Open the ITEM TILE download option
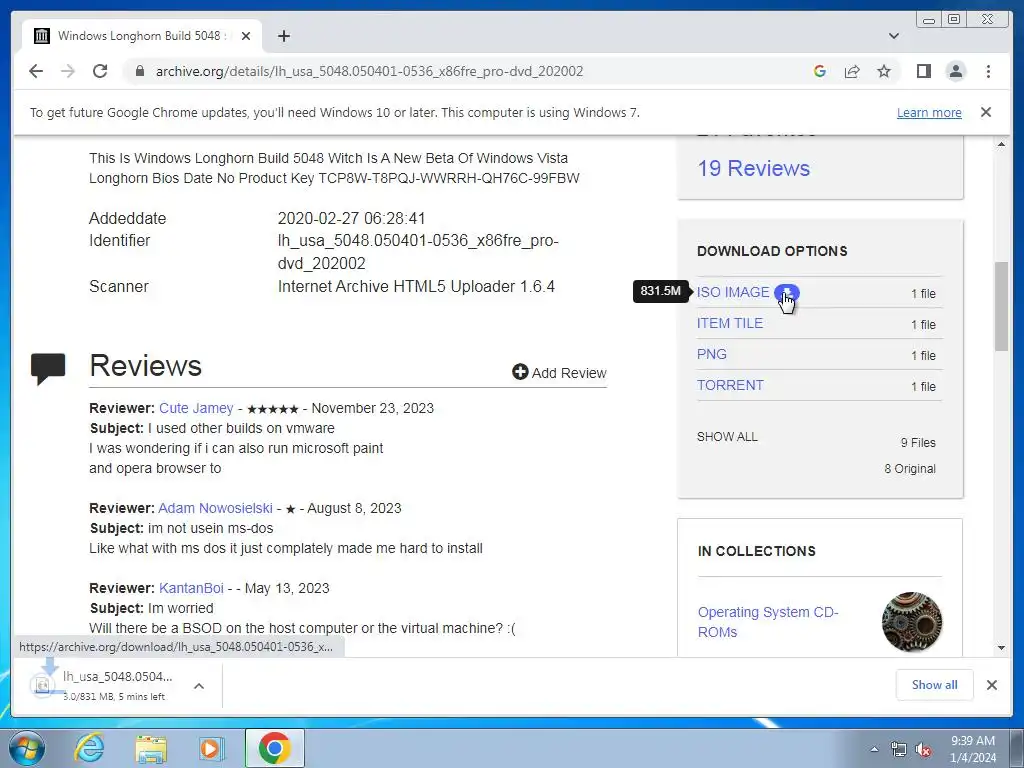1024x768 pixels. click(x=729, y=323)
